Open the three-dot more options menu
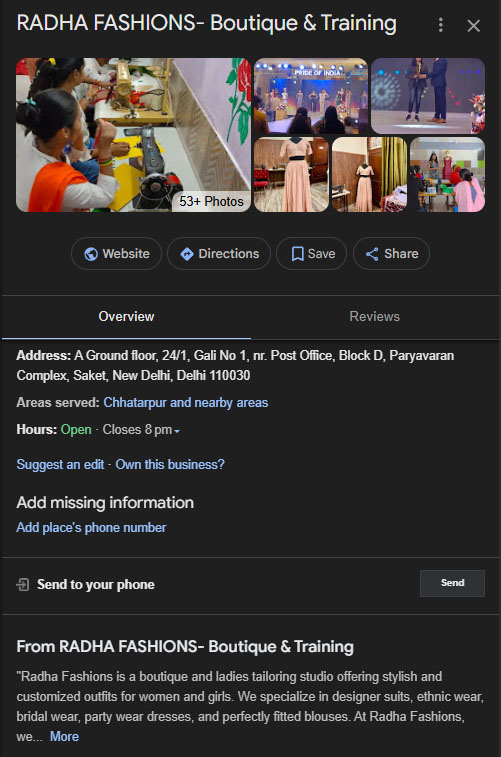This screenshot has height=757, width=501. point(440,25)
